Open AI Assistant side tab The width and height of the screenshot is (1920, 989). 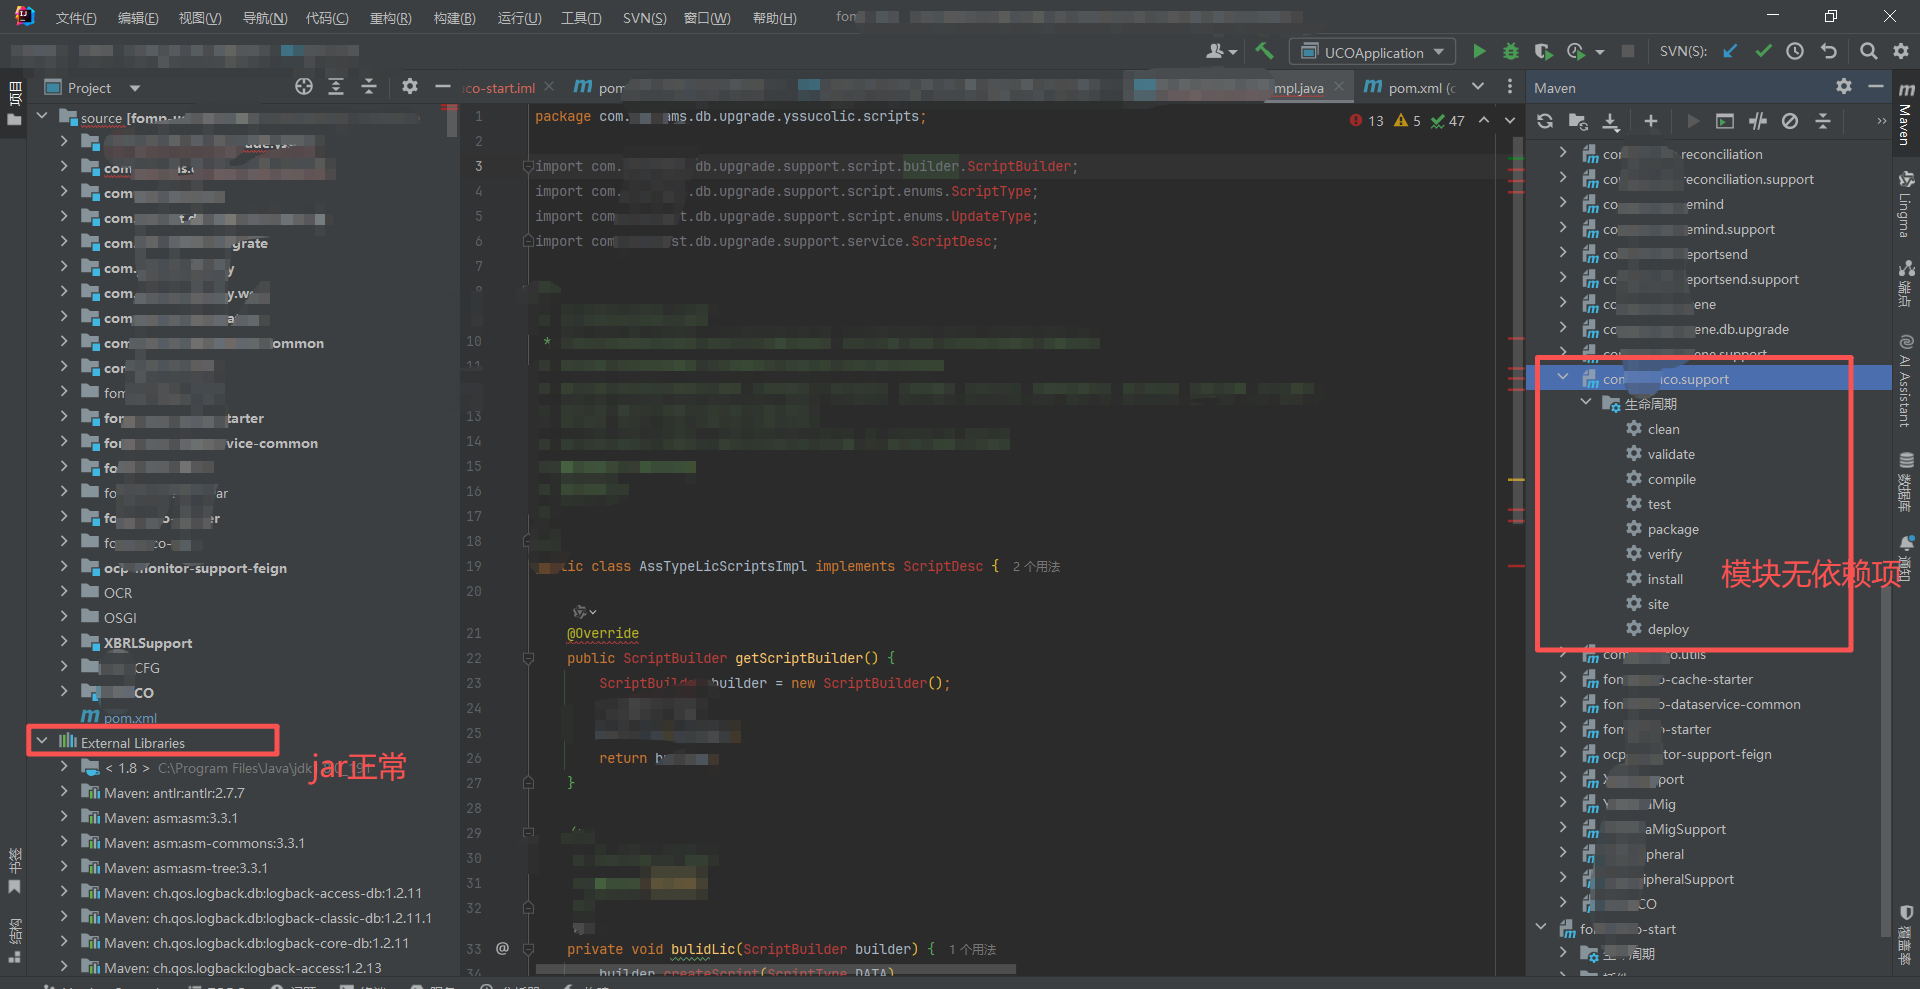tap(1906, 381)
